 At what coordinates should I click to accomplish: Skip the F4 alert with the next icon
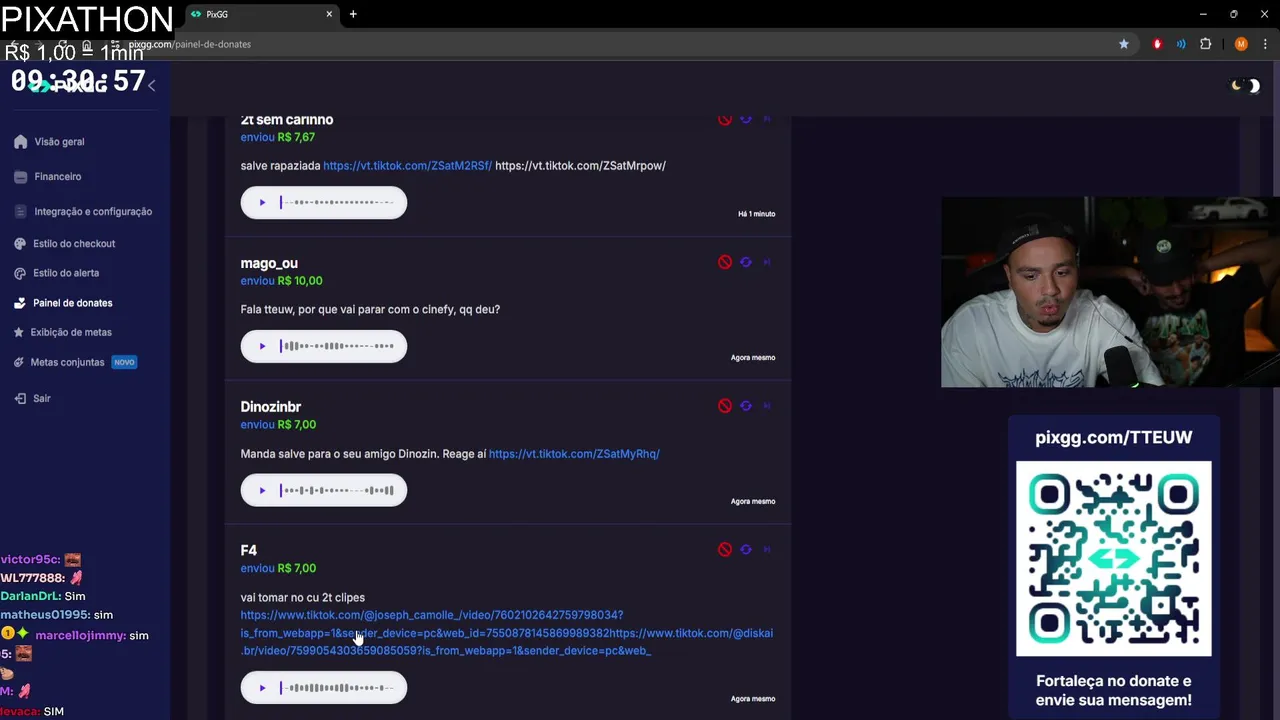click(x=767, y=549)
